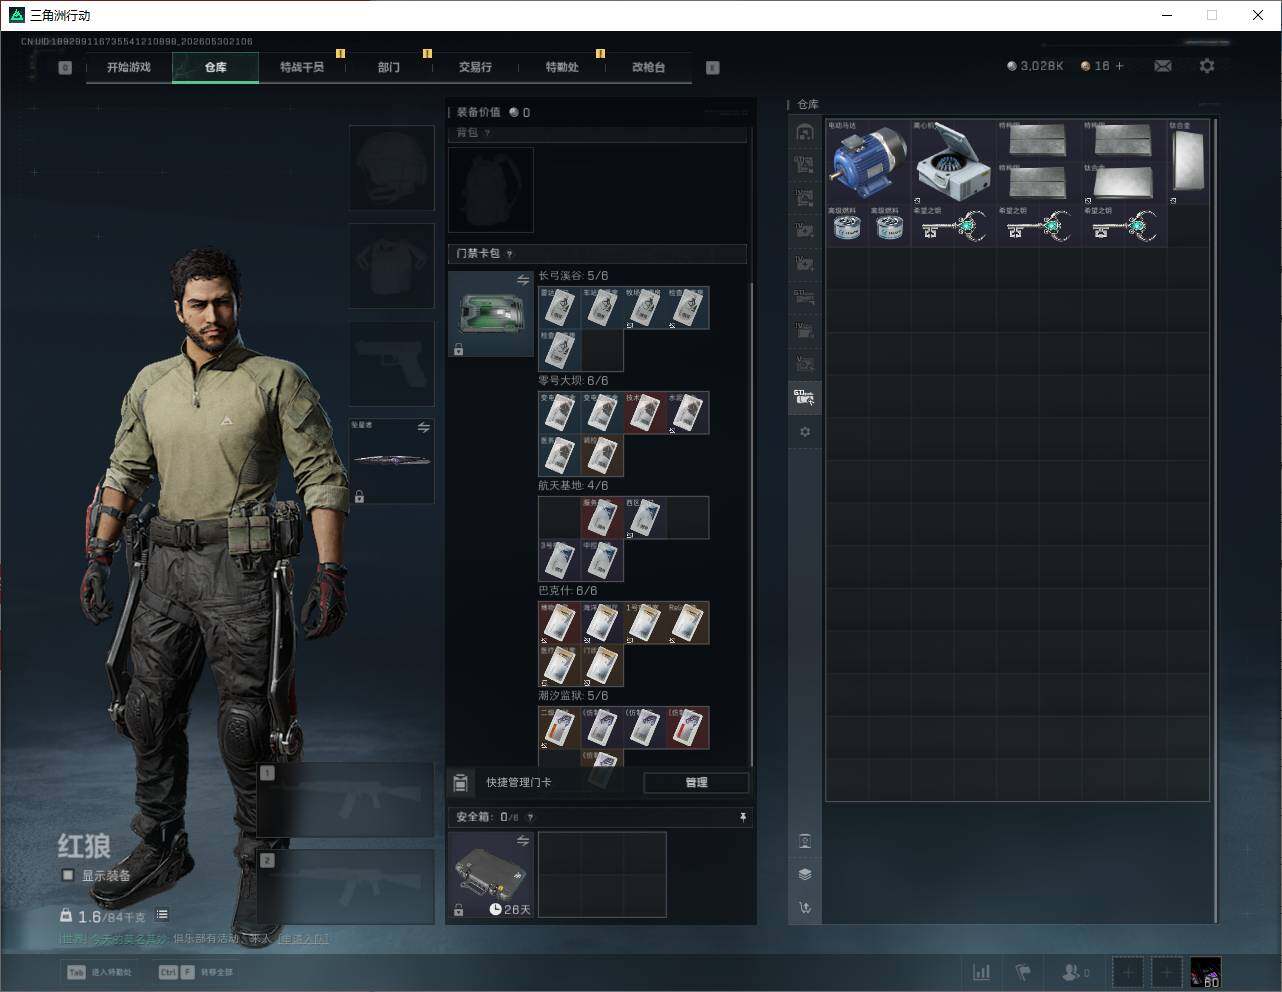Pick the first 高级燃料 fuel can
The image size is (1282, 992).
click(847, 226)
